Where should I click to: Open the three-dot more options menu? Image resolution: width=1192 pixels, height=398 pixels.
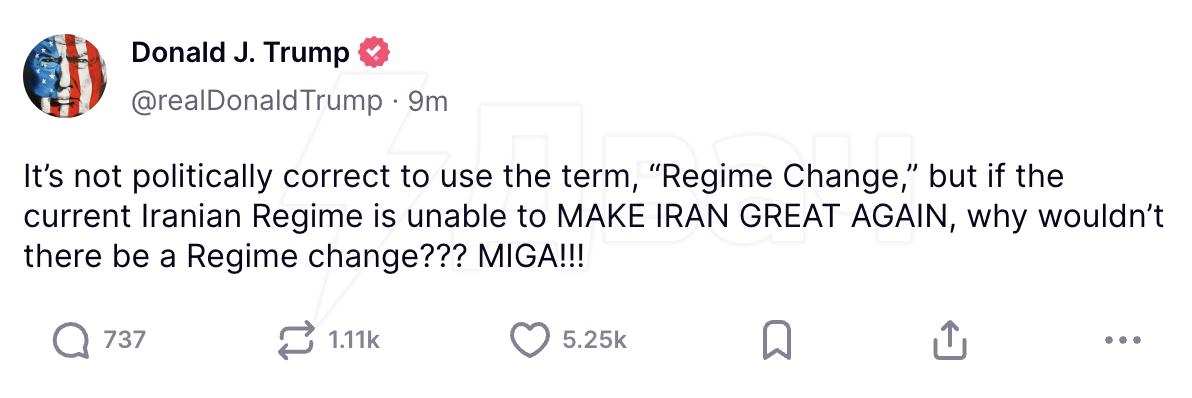[x=1123, y=340]
